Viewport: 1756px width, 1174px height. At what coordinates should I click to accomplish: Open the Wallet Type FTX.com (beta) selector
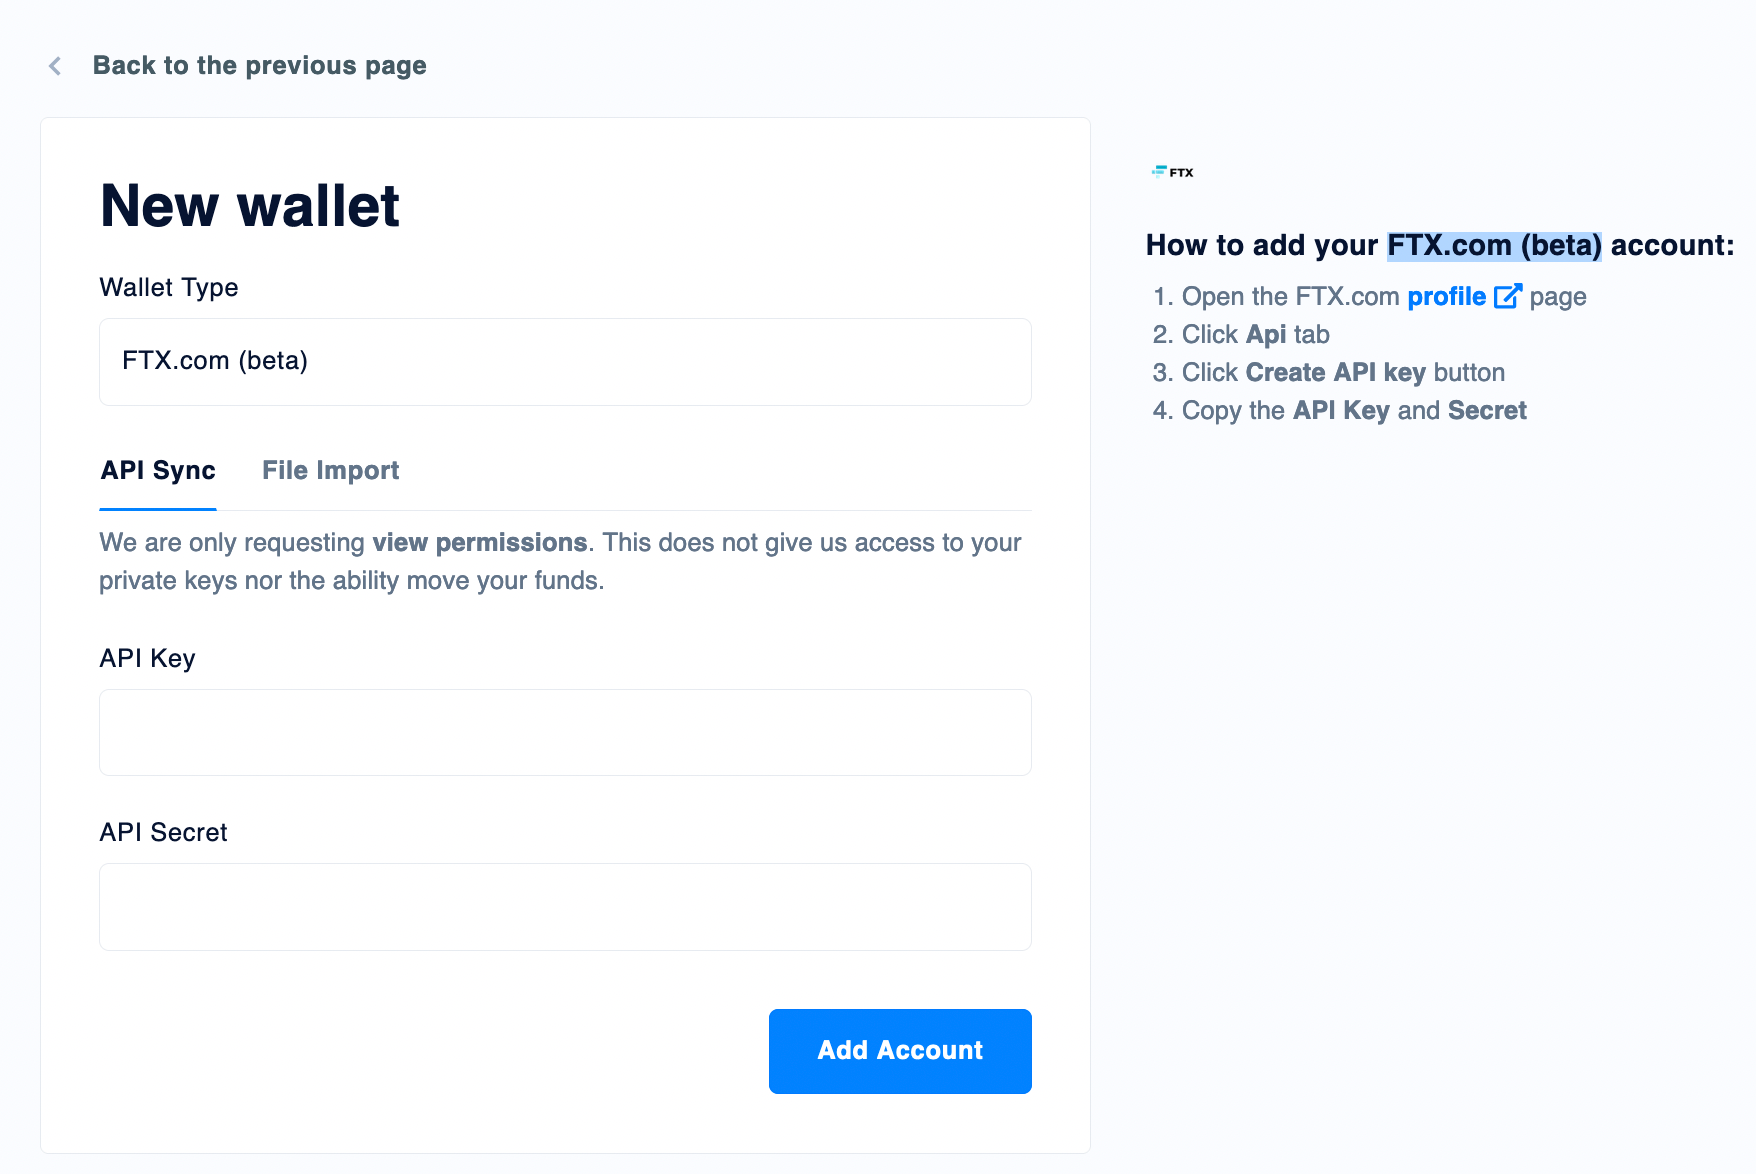(x=565, y=362)
